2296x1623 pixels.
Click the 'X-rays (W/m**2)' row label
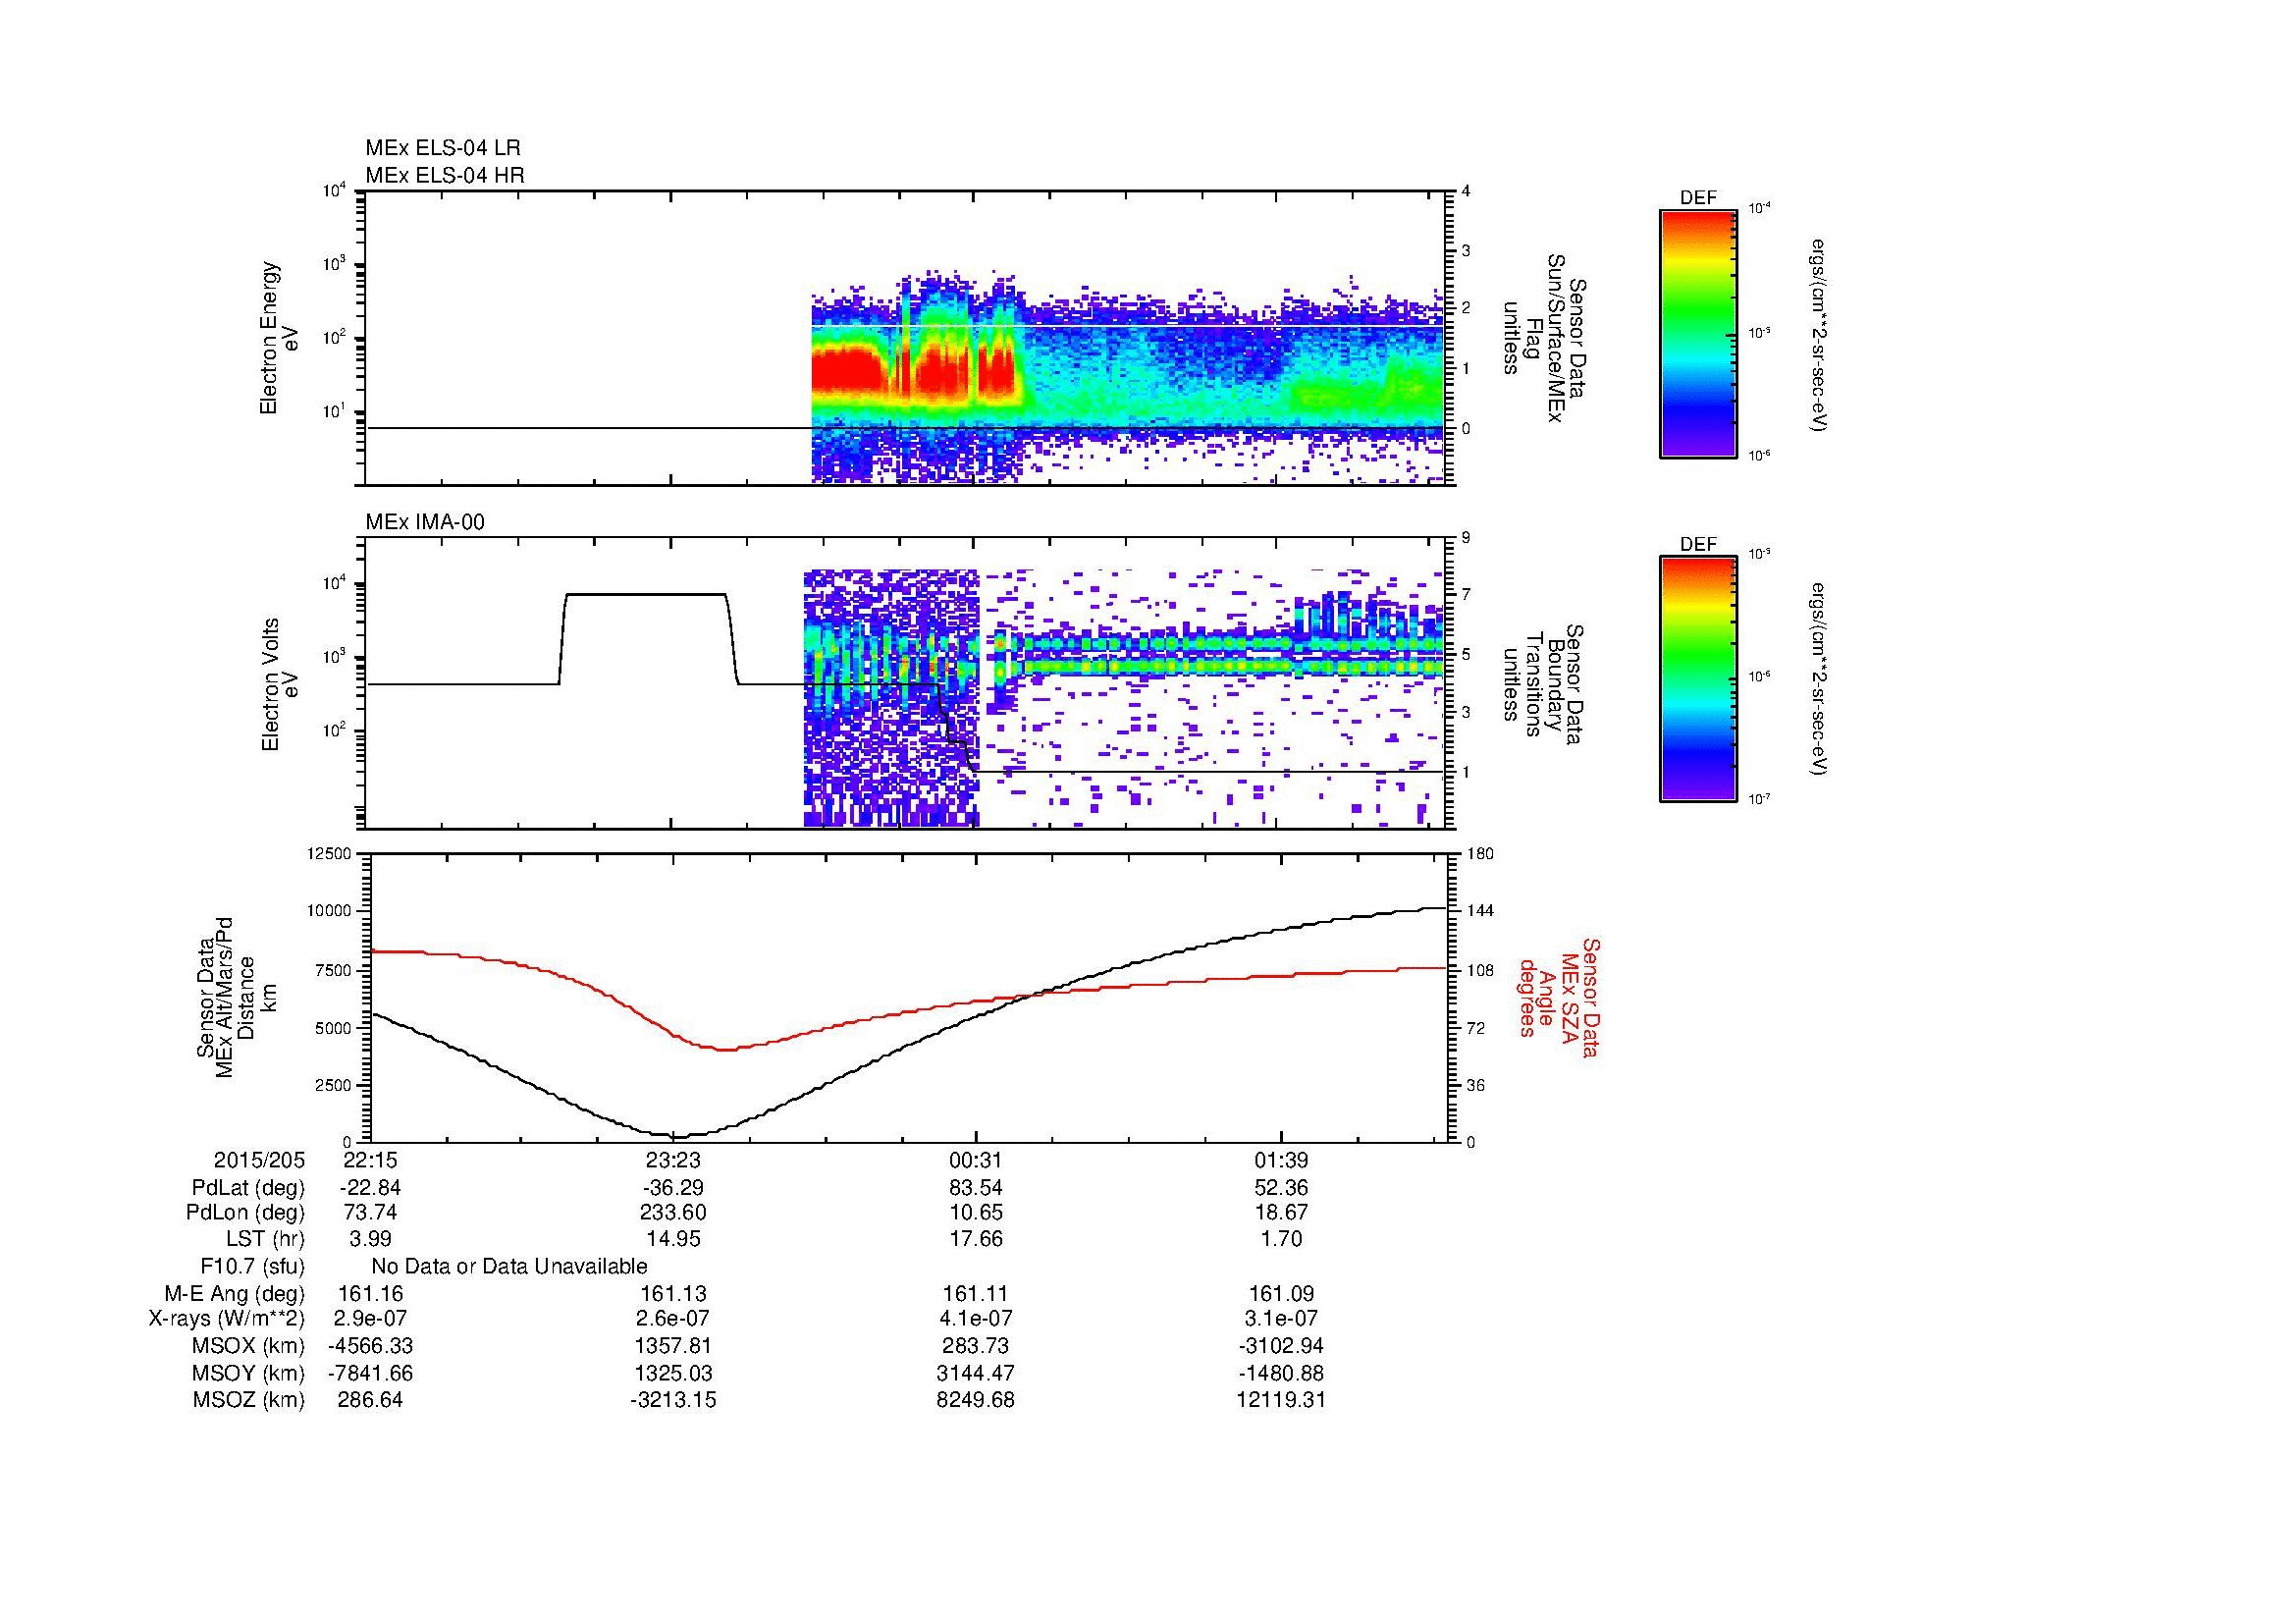(x=227, y=1319)
